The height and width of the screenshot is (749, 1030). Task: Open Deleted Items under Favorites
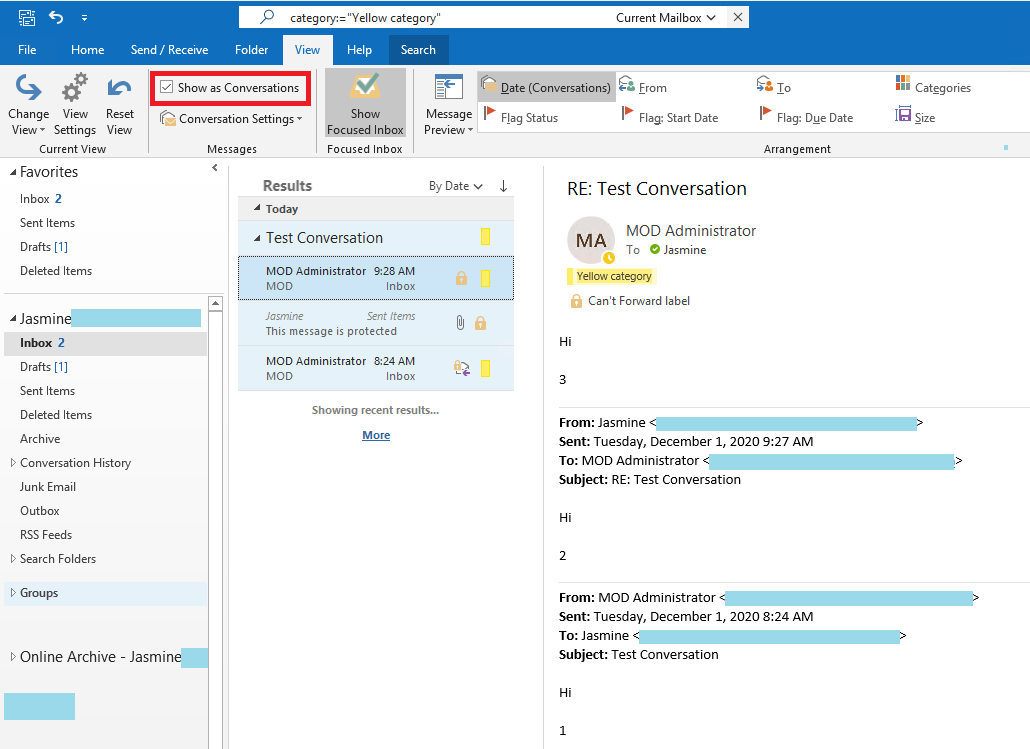point(56,271)
